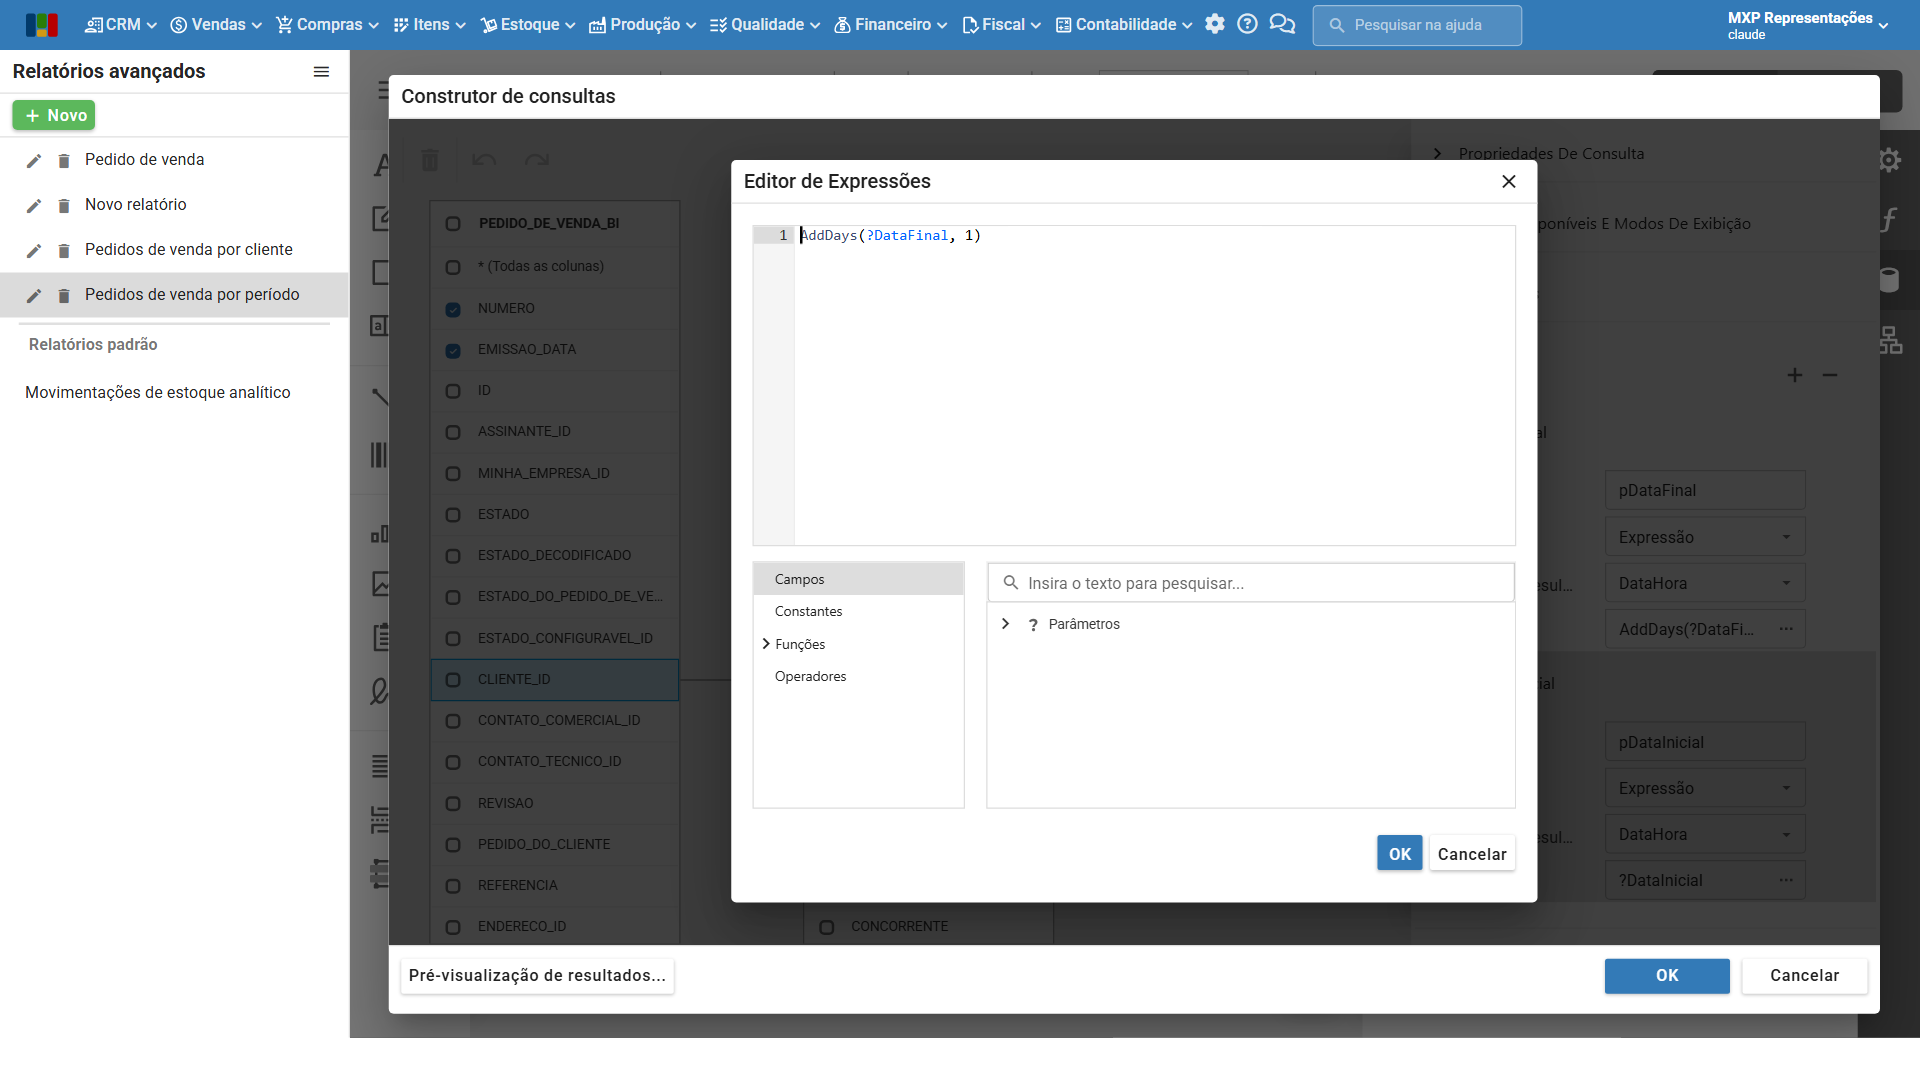Open DataHora dropdown under pDataFinal

click(1705, 583)
